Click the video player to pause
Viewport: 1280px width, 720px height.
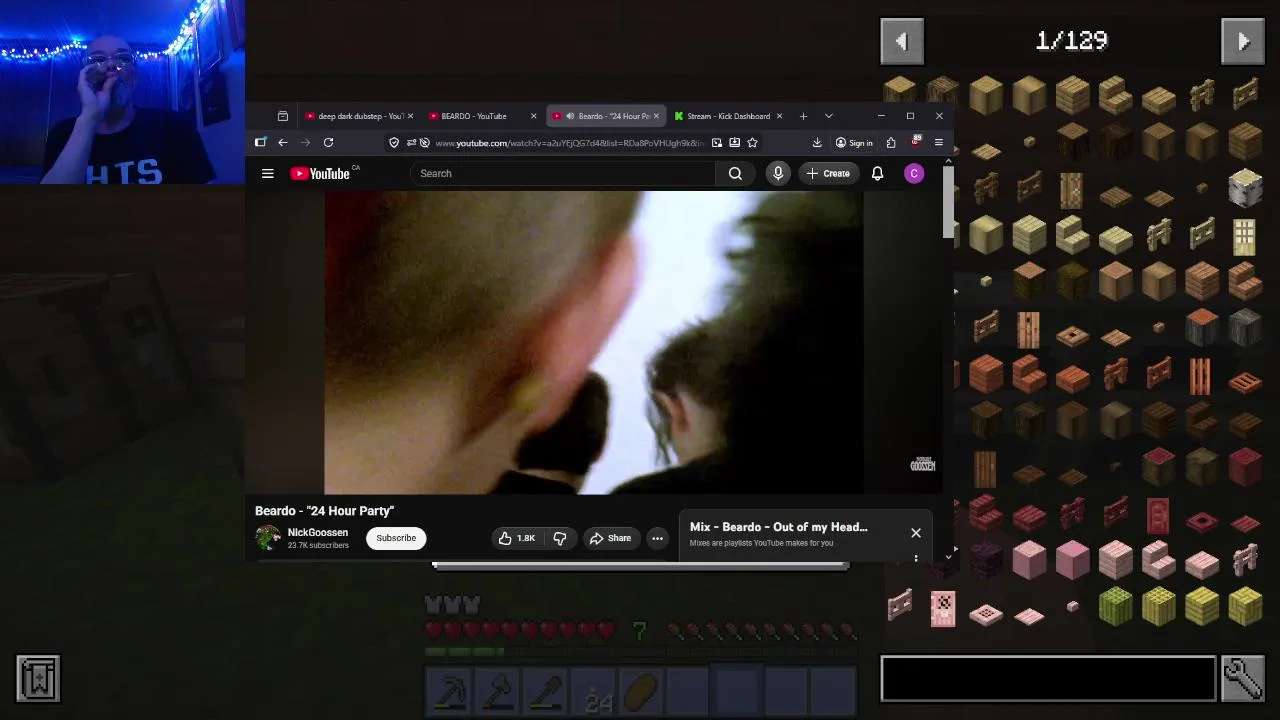(x=594, y=342)
